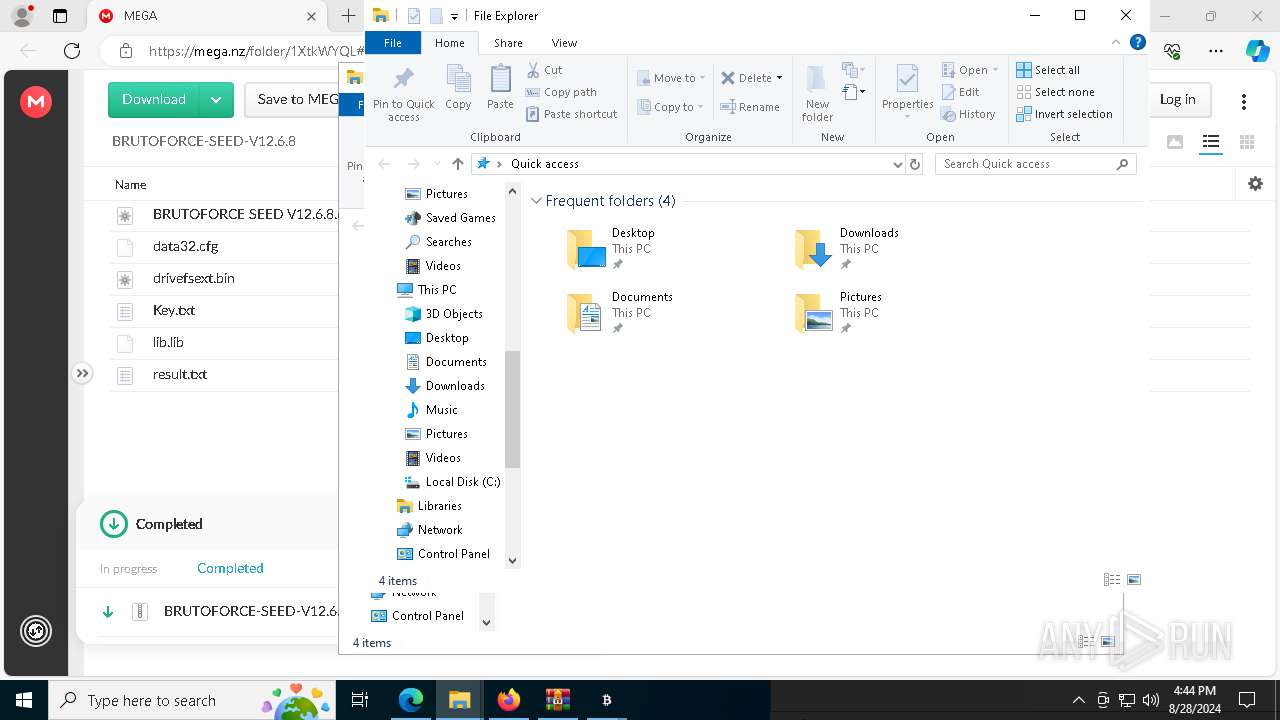1280x720 pixels.
Task: Click History in Open group
Action: pyautogui.click(x=968, y=114)
